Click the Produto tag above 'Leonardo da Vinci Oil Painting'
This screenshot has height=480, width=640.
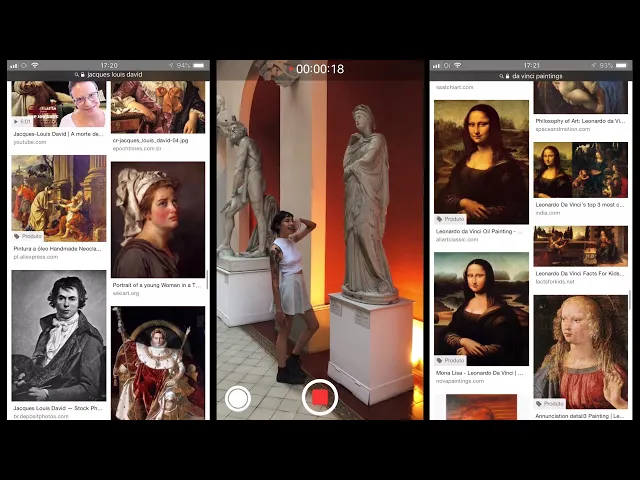coord(451,219)
